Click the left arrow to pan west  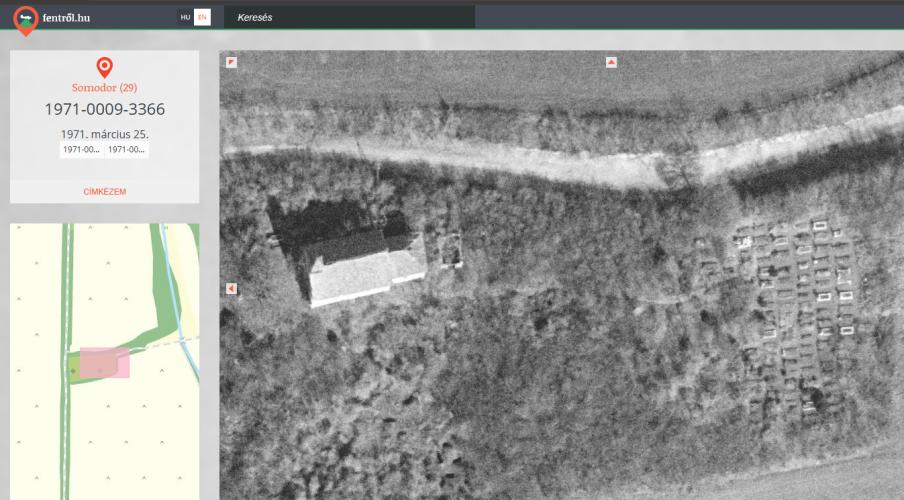[x=231, y=289]
